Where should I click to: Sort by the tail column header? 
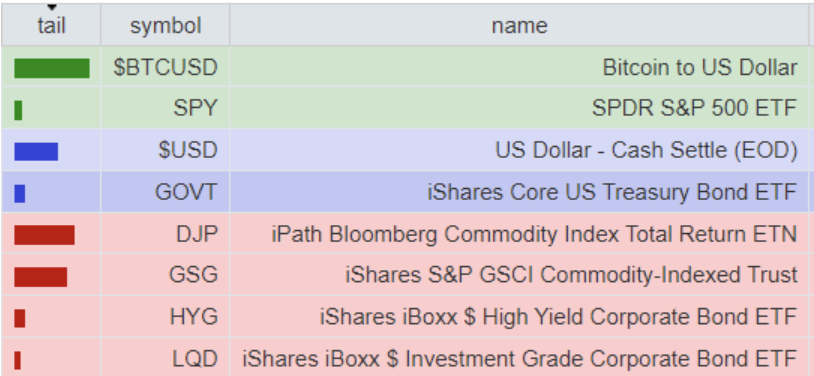click(x=51, y=25)
